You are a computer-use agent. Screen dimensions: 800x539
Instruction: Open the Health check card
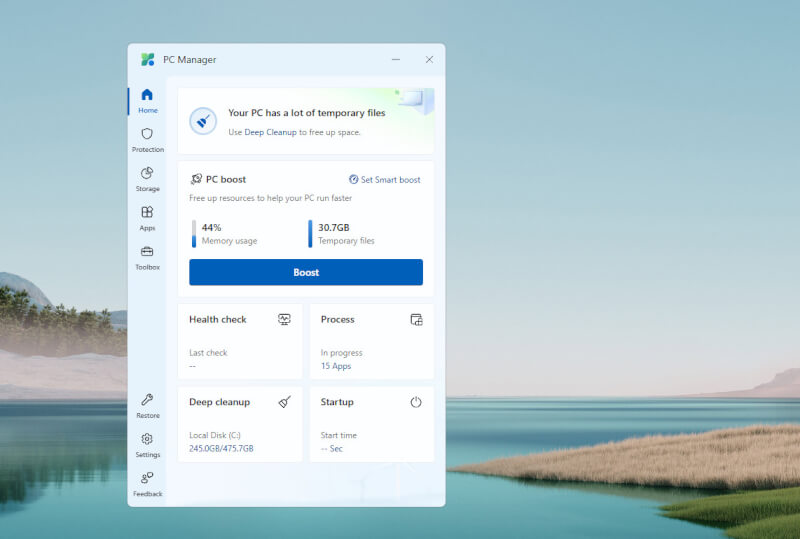[x=240, y=341]
